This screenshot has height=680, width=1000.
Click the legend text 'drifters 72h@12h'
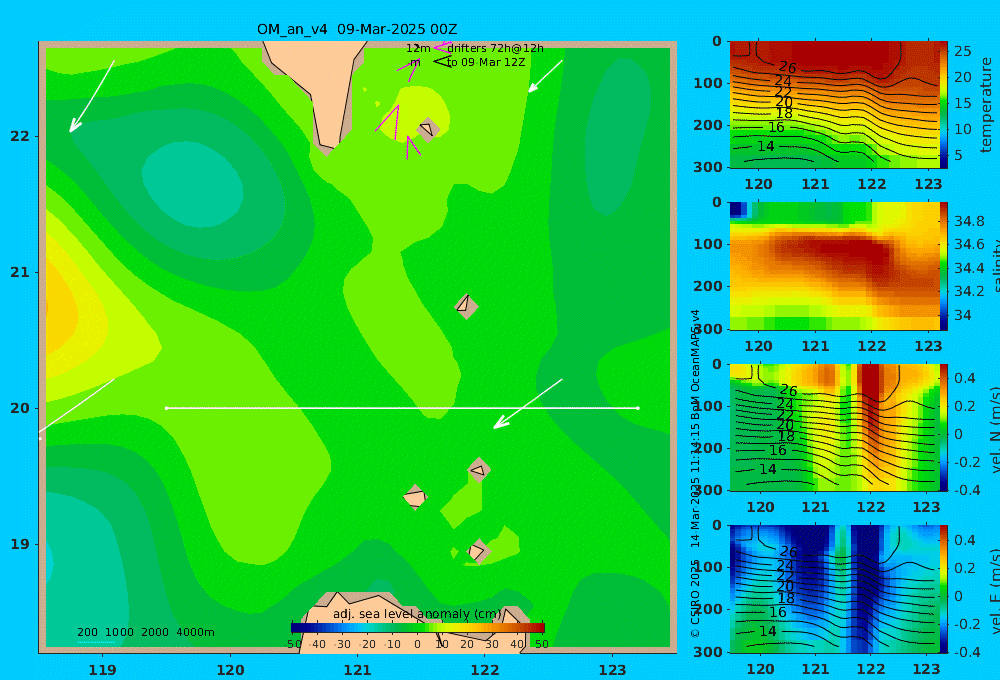[495, 48]
